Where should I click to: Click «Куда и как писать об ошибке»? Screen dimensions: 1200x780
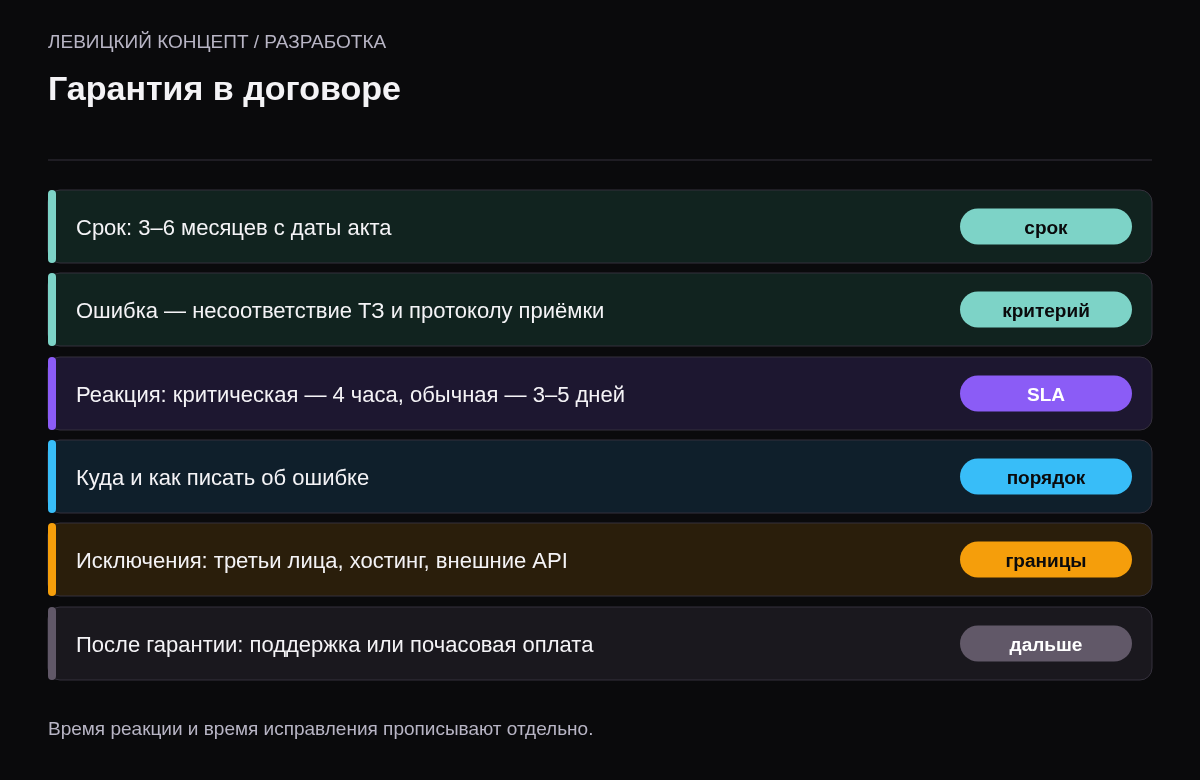click(x=222, y=478)
